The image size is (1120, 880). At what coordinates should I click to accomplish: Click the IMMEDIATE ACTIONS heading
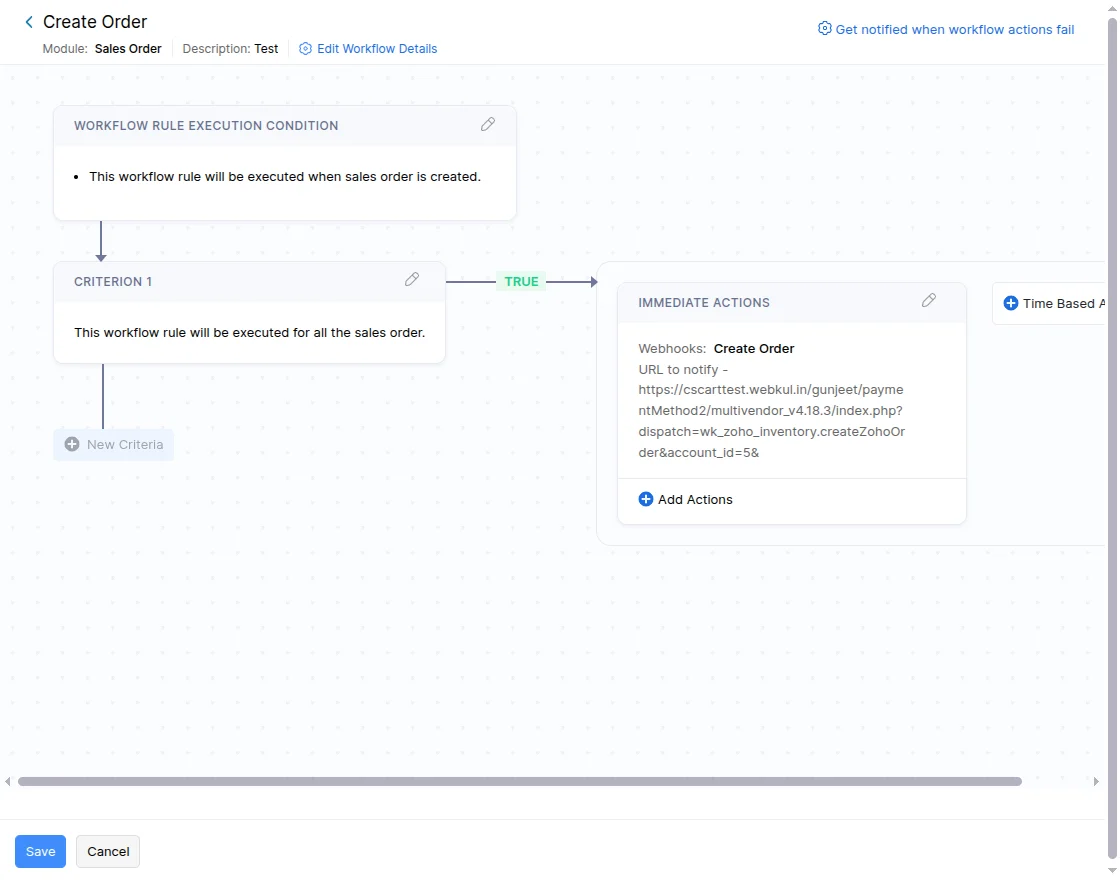704,302
